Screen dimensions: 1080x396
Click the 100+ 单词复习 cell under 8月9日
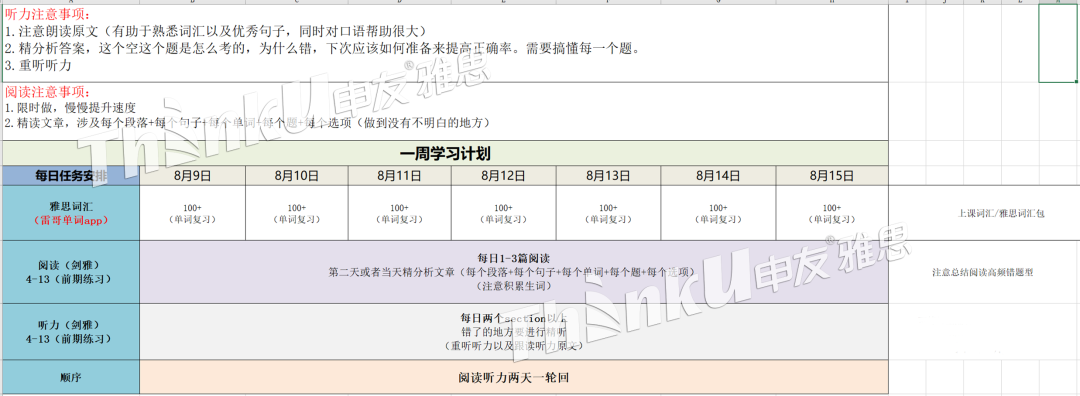(192, 213)
